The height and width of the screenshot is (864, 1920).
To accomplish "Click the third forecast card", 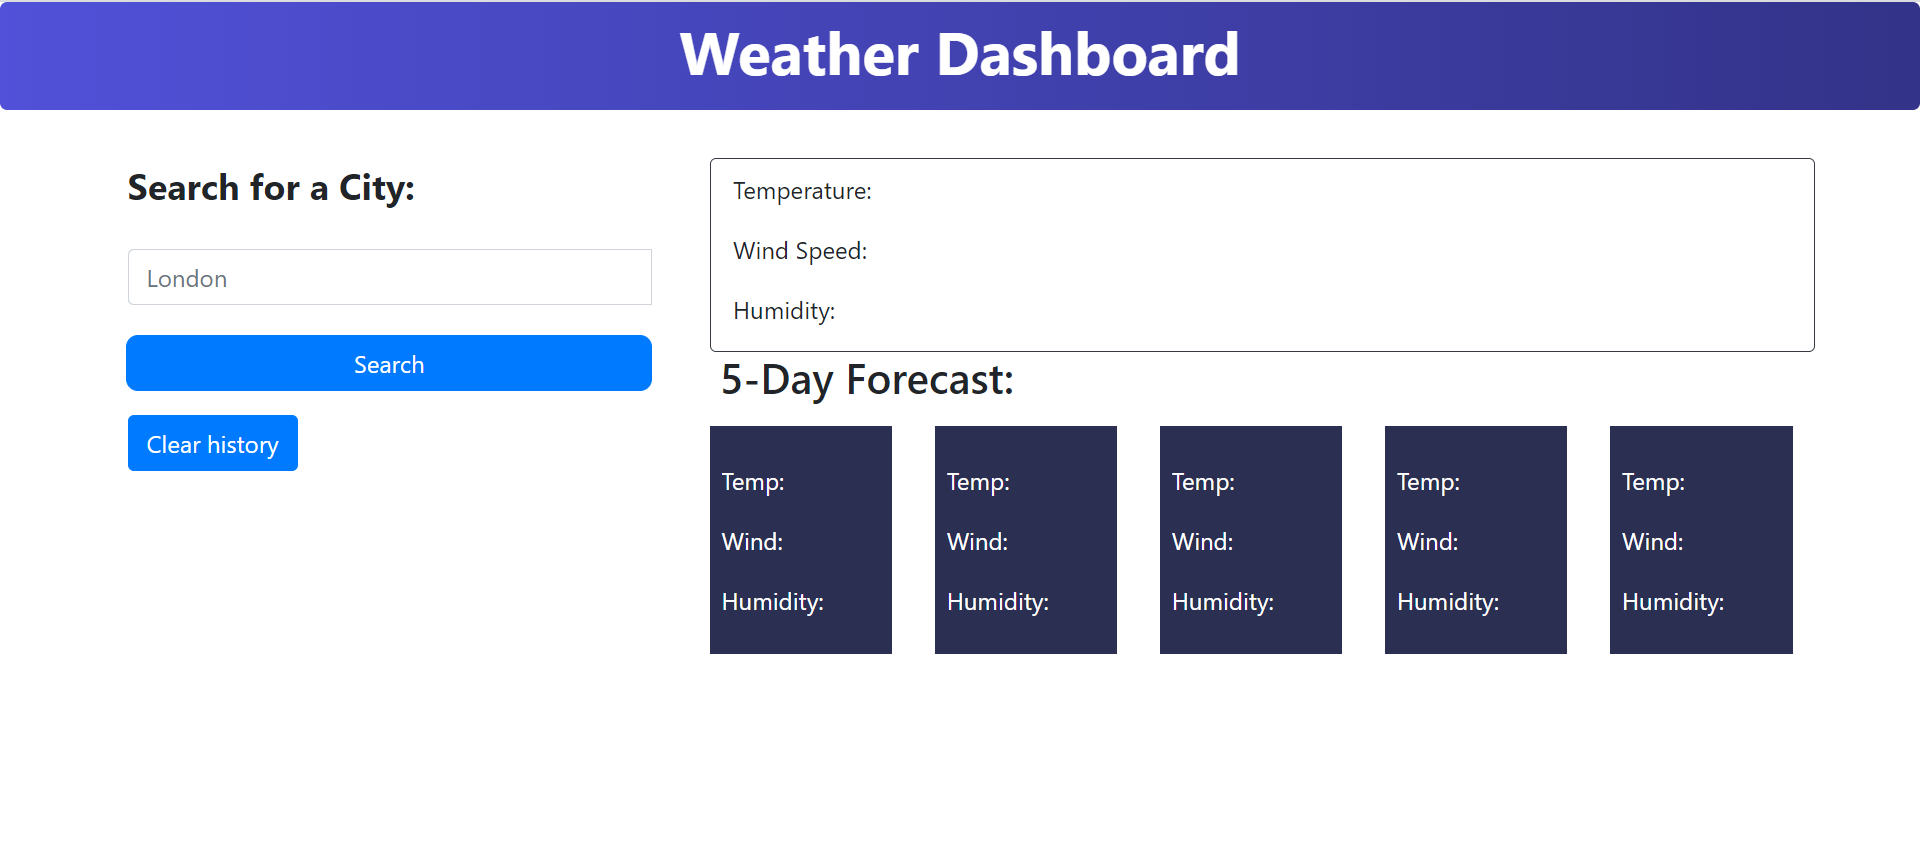I will click(x=1250, y=540).
